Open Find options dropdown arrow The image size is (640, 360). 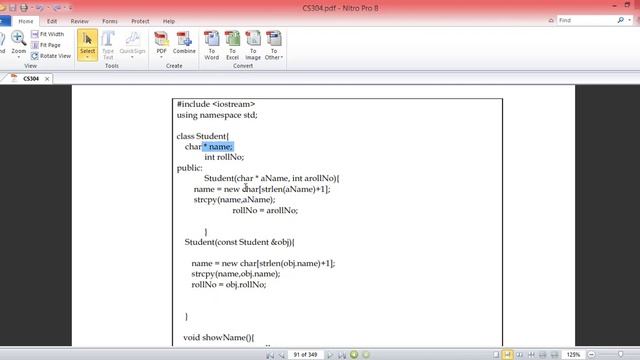[630, 20]
